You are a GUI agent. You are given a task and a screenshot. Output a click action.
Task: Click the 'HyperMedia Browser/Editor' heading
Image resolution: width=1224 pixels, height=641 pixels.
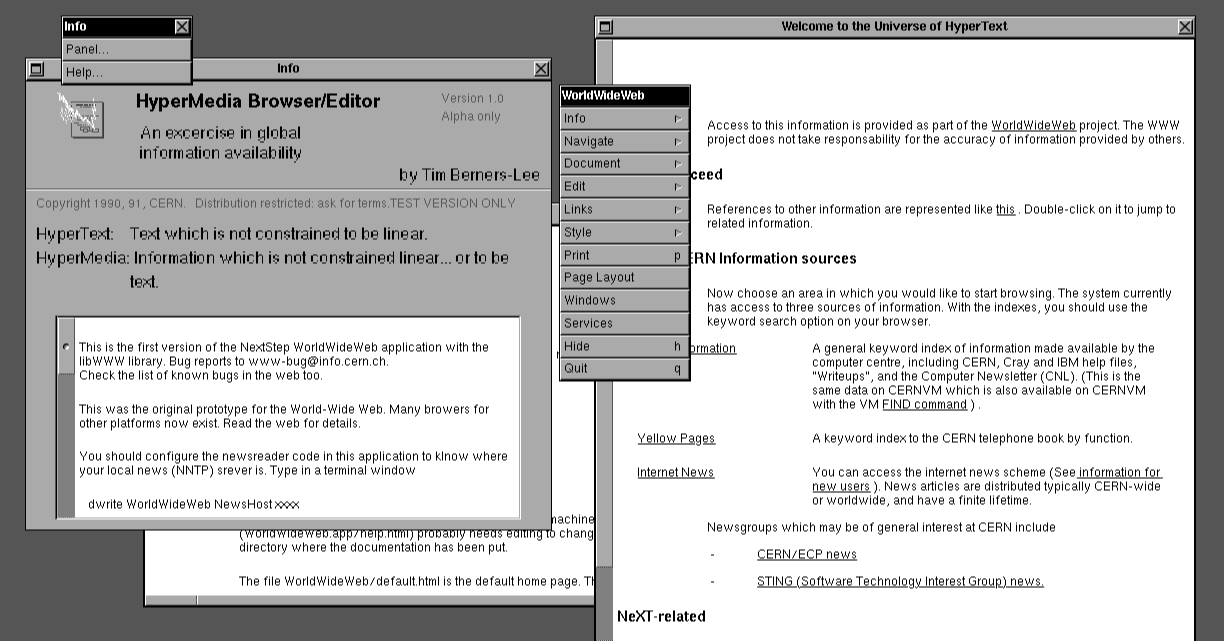[258, 101]
